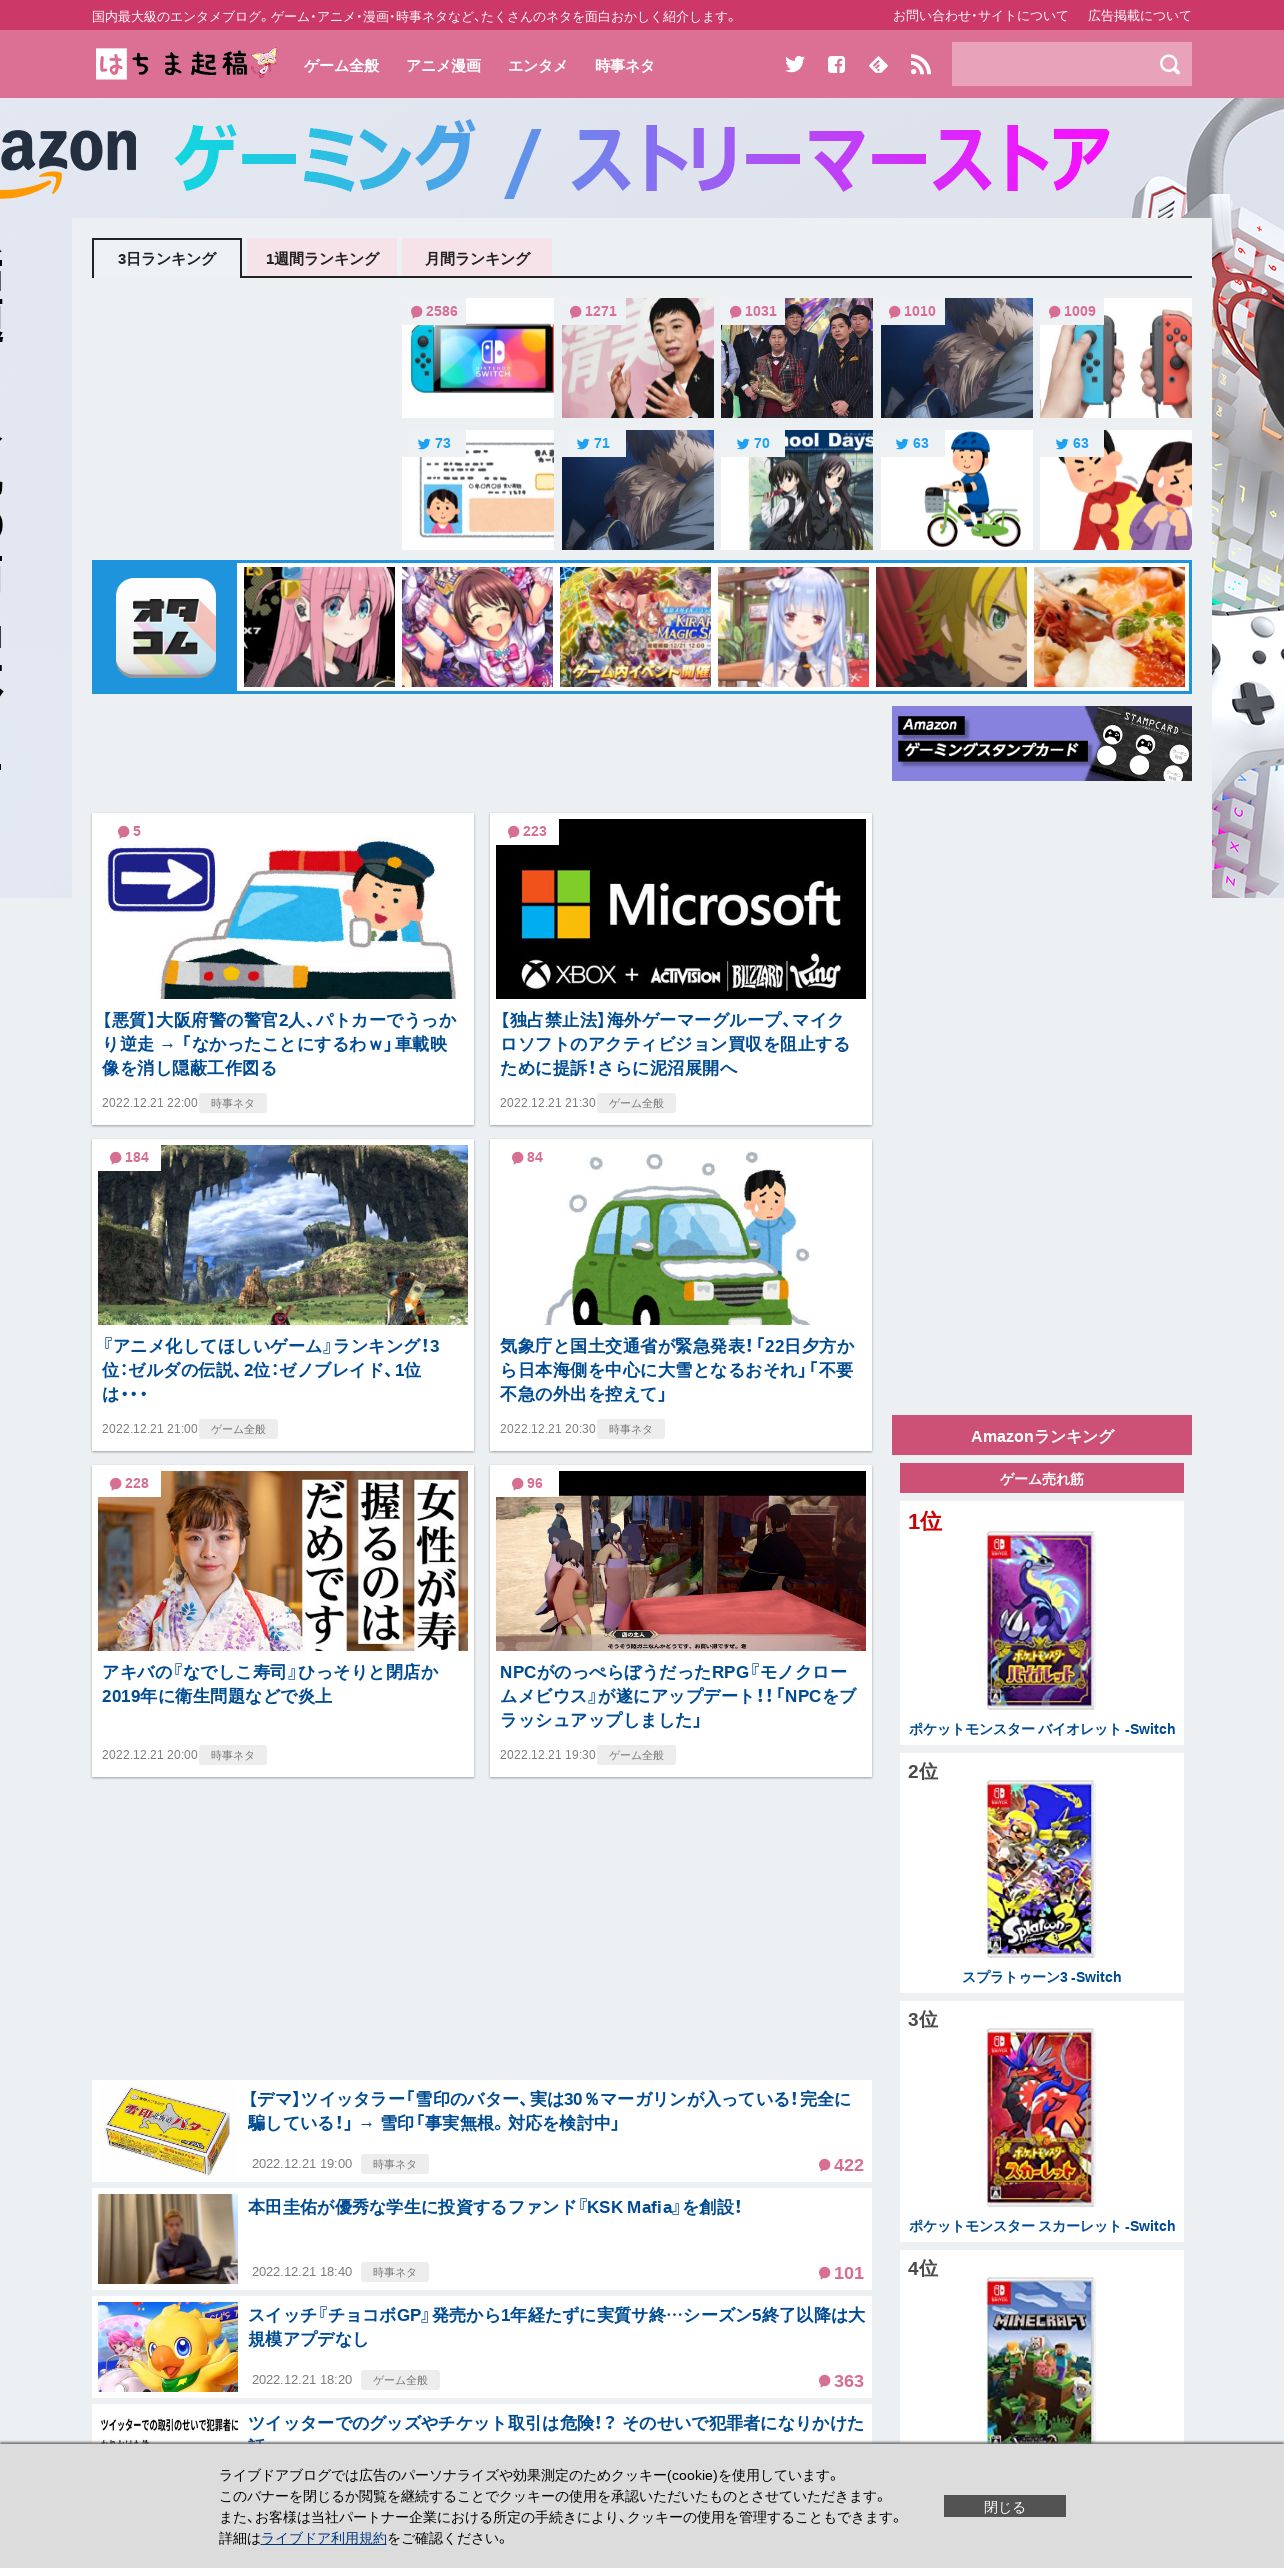Click Minecraft Switch box art at 4位
1284x2568 pixels.
1040,2360
